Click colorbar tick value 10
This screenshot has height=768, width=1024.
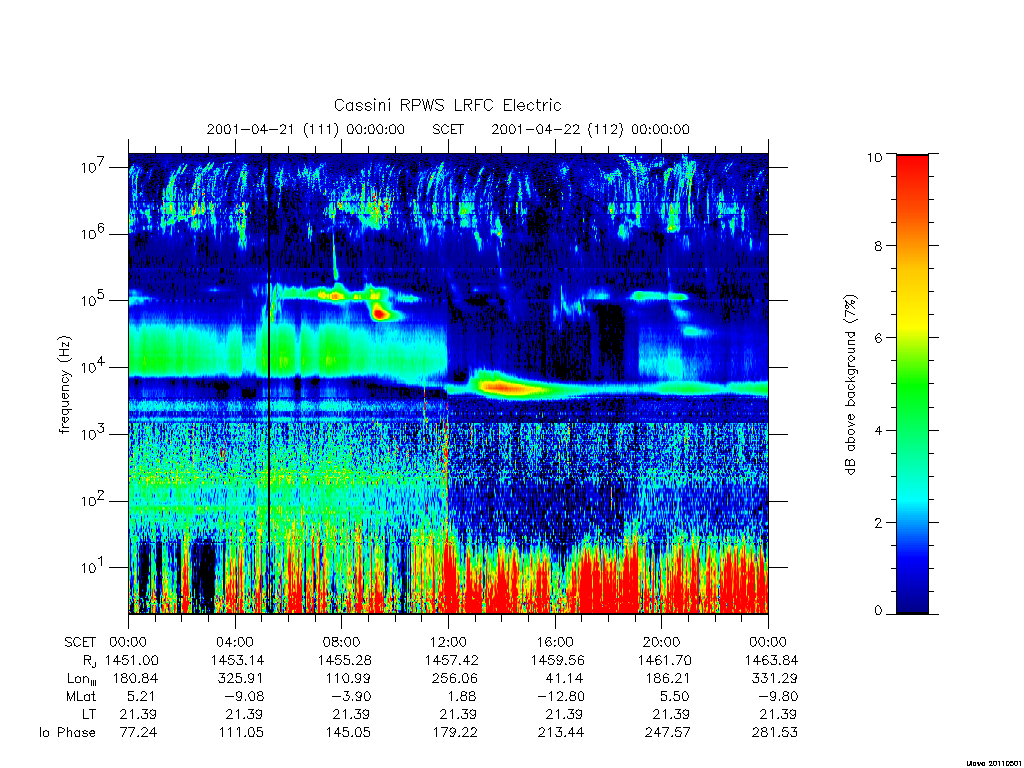click(874, 157)
